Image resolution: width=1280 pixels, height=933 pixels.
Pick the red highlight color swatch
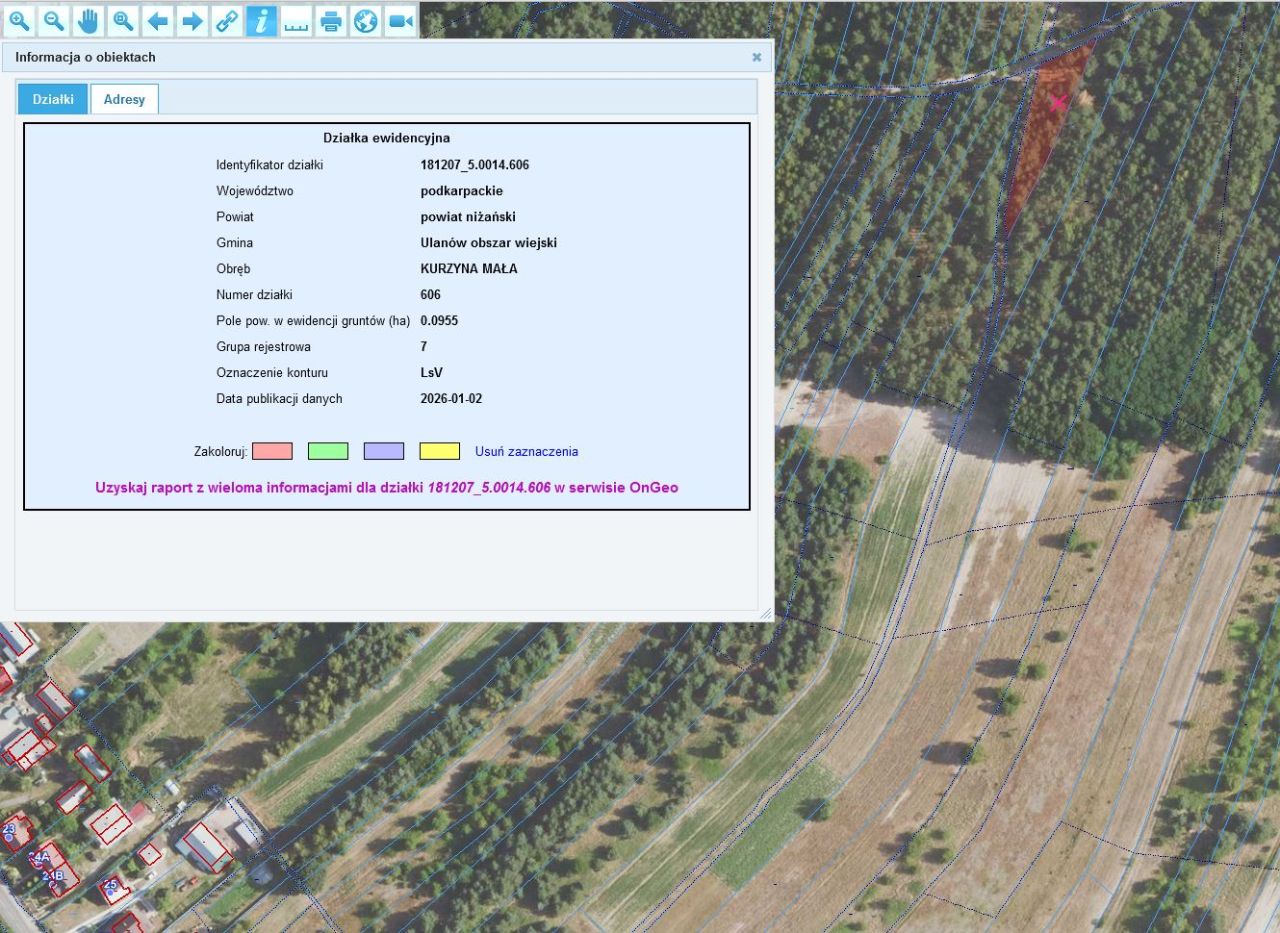[x=272, y=451]
